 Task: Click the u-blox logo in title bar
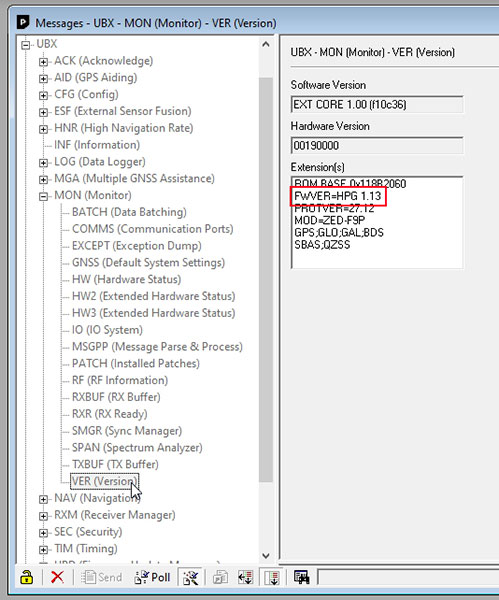(x=23, y=23)
